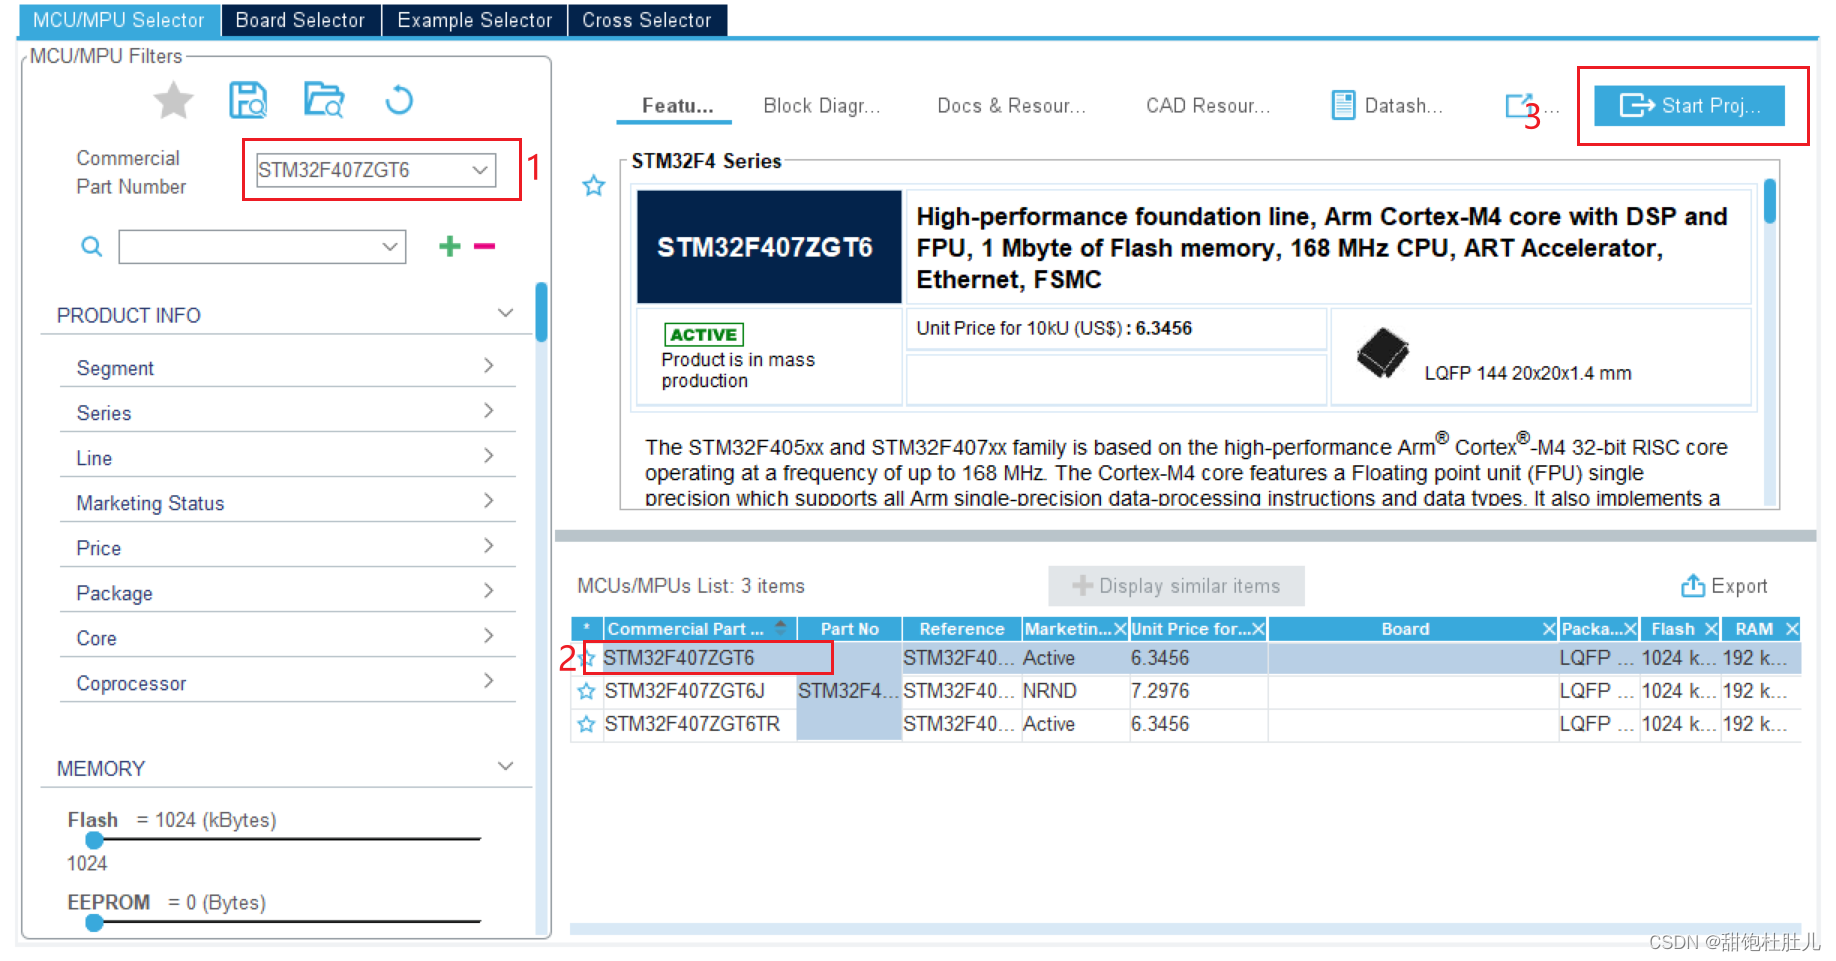Select the Features tab

pyautogui.click(x=677, y=106)
